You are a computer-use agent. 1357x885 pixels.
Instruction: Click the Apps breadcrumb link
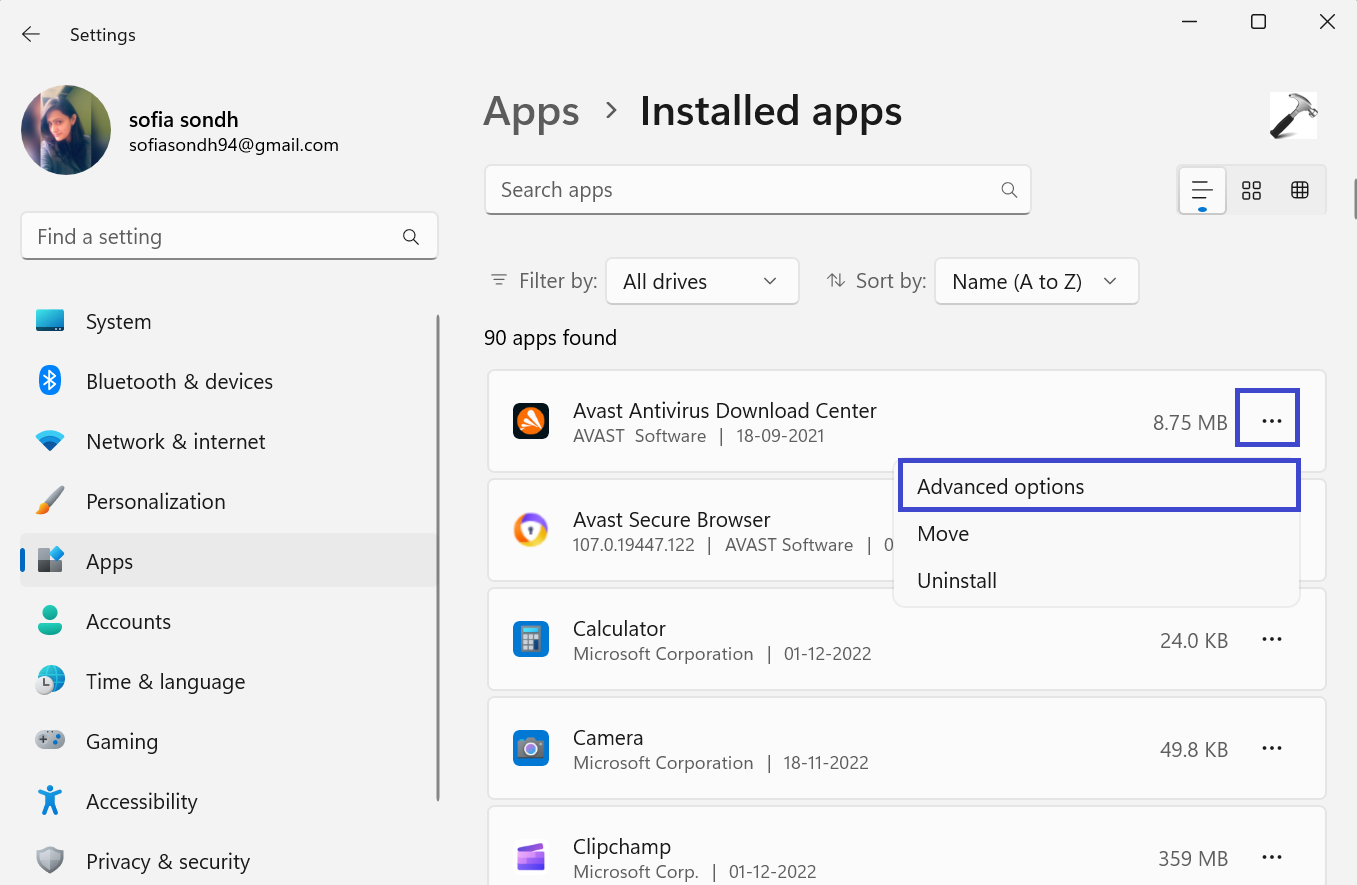(531, 111)
